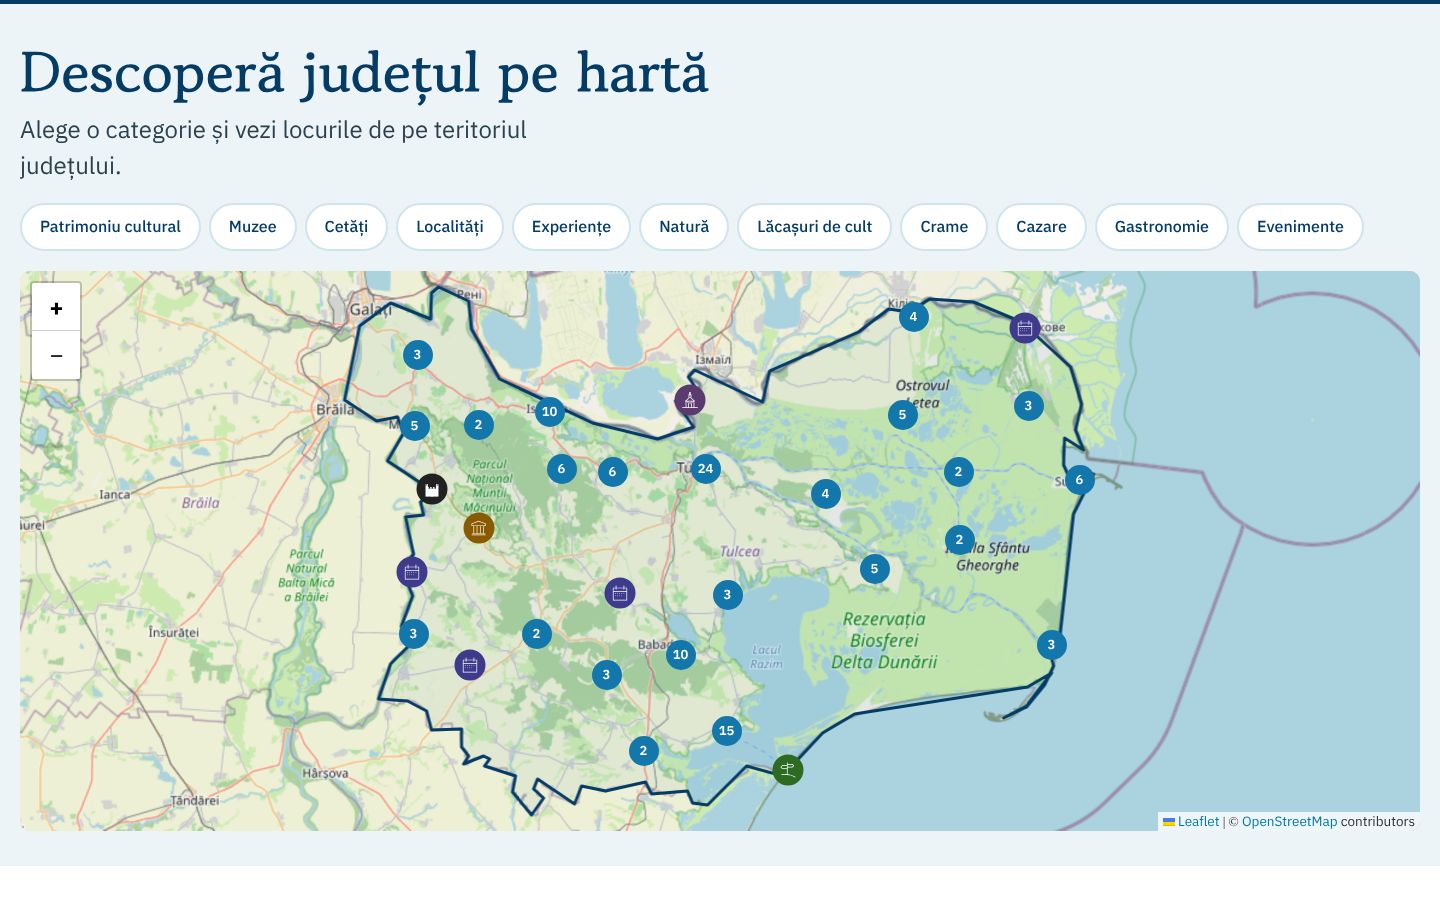Image resolution: width=1440 pixels, height=900 pixels.
Task: Zoom in on the map
Action: pyautogui.click(x=56, y=308)
